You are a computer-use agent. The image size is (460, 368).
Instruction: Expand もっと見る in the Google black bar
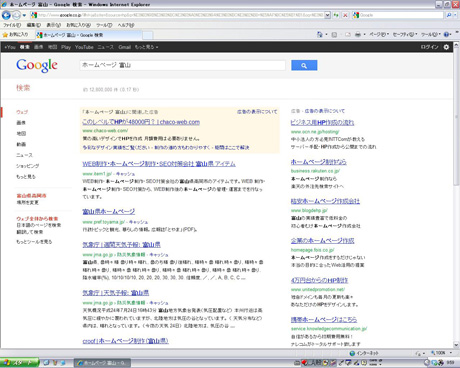pyautogui.click(x=146, y=47)
